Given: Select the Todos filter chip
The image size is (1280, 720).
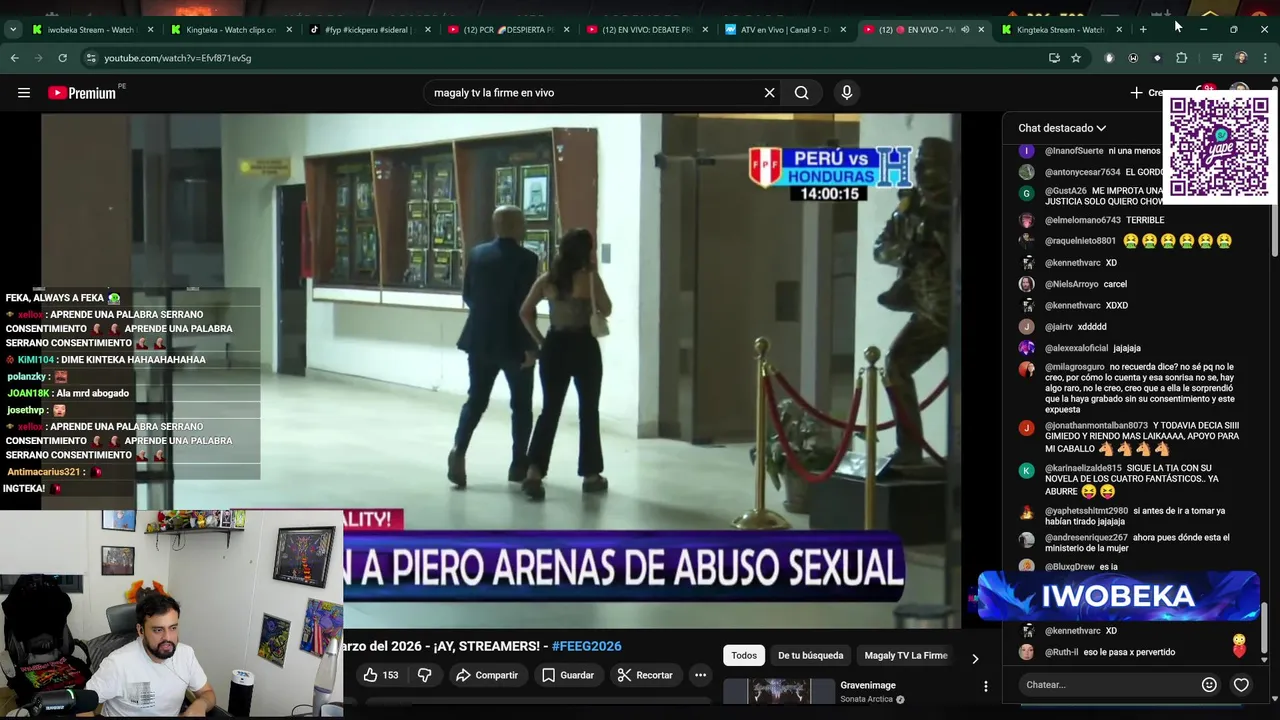Looking at the screenshot, I should pos(744,655).
